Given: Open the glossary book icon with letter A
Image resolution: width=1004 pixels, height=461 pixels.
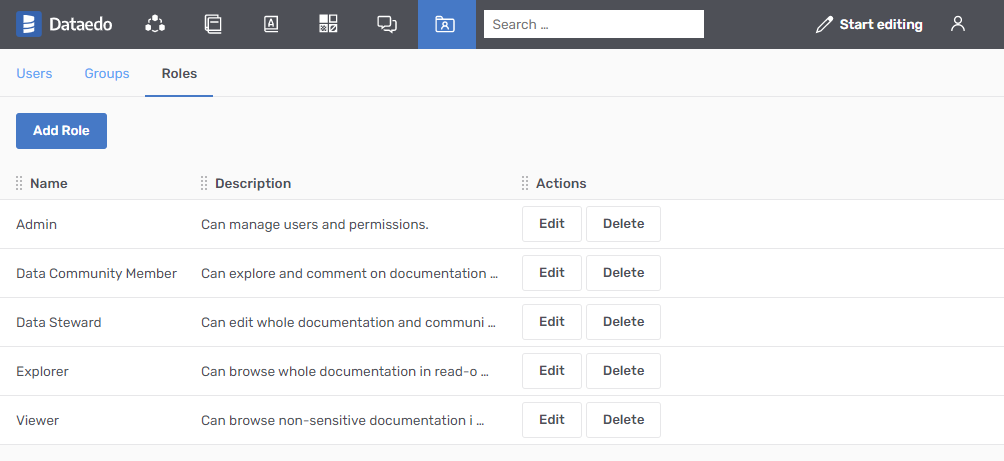Looking at the screenshot, I should coord(270,24).
